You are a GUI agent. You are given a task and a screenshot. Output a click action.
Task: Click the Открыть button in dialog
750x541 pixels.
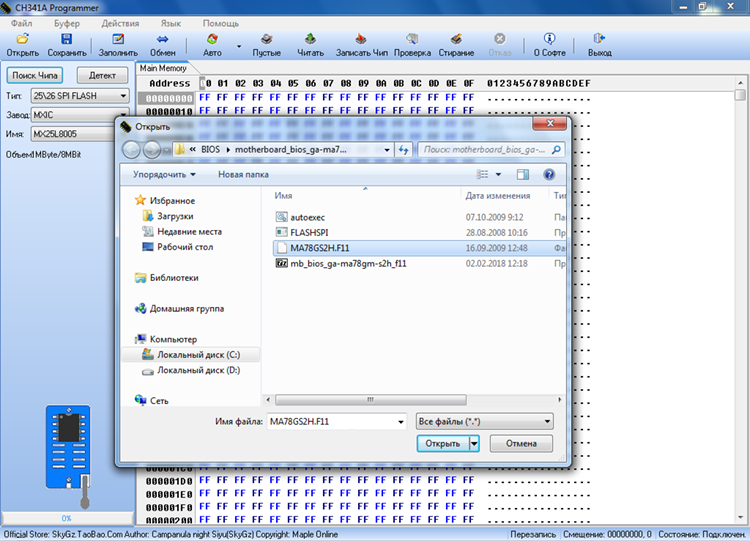(x=442, y=444)
